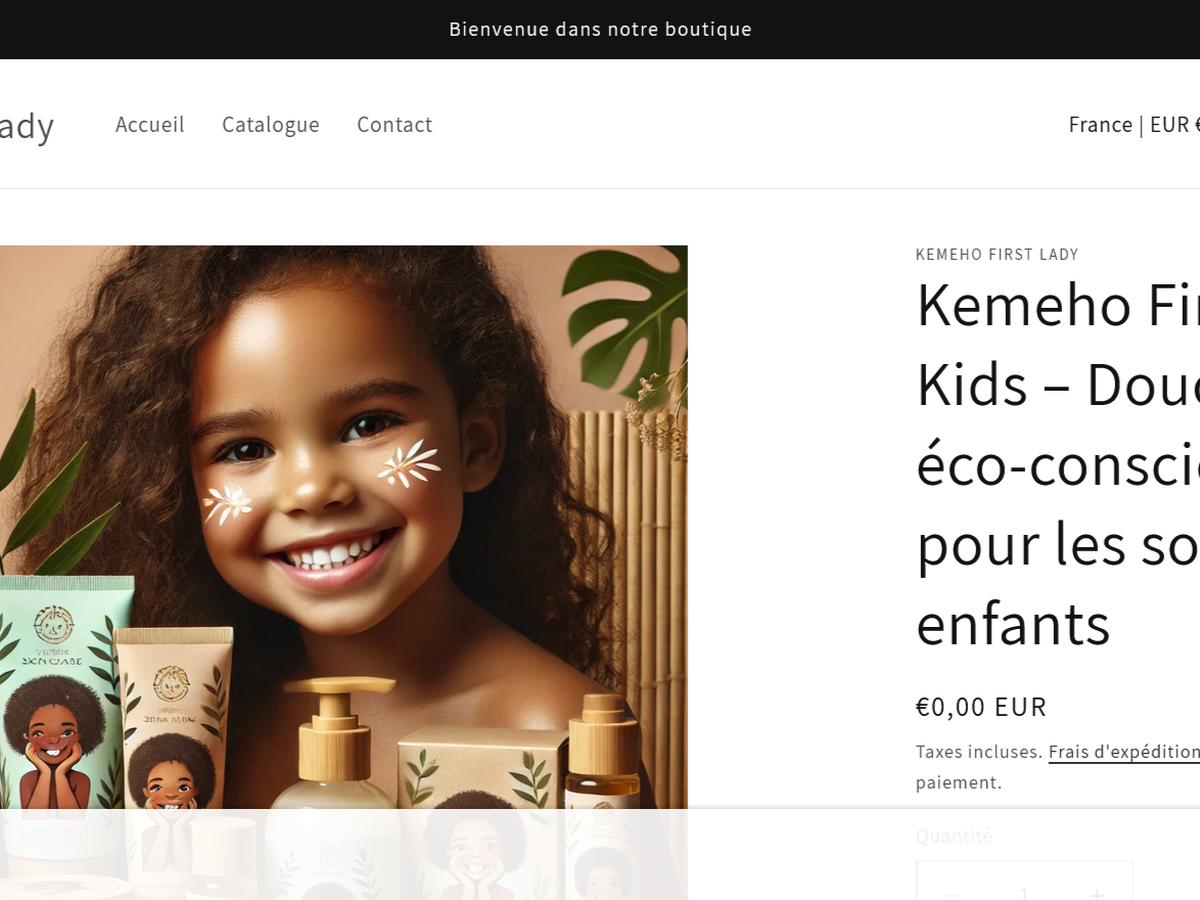Click the Taxes incluses text
Image resolution: width=1200 pixels, height=900 pixels.
[979, 752]
